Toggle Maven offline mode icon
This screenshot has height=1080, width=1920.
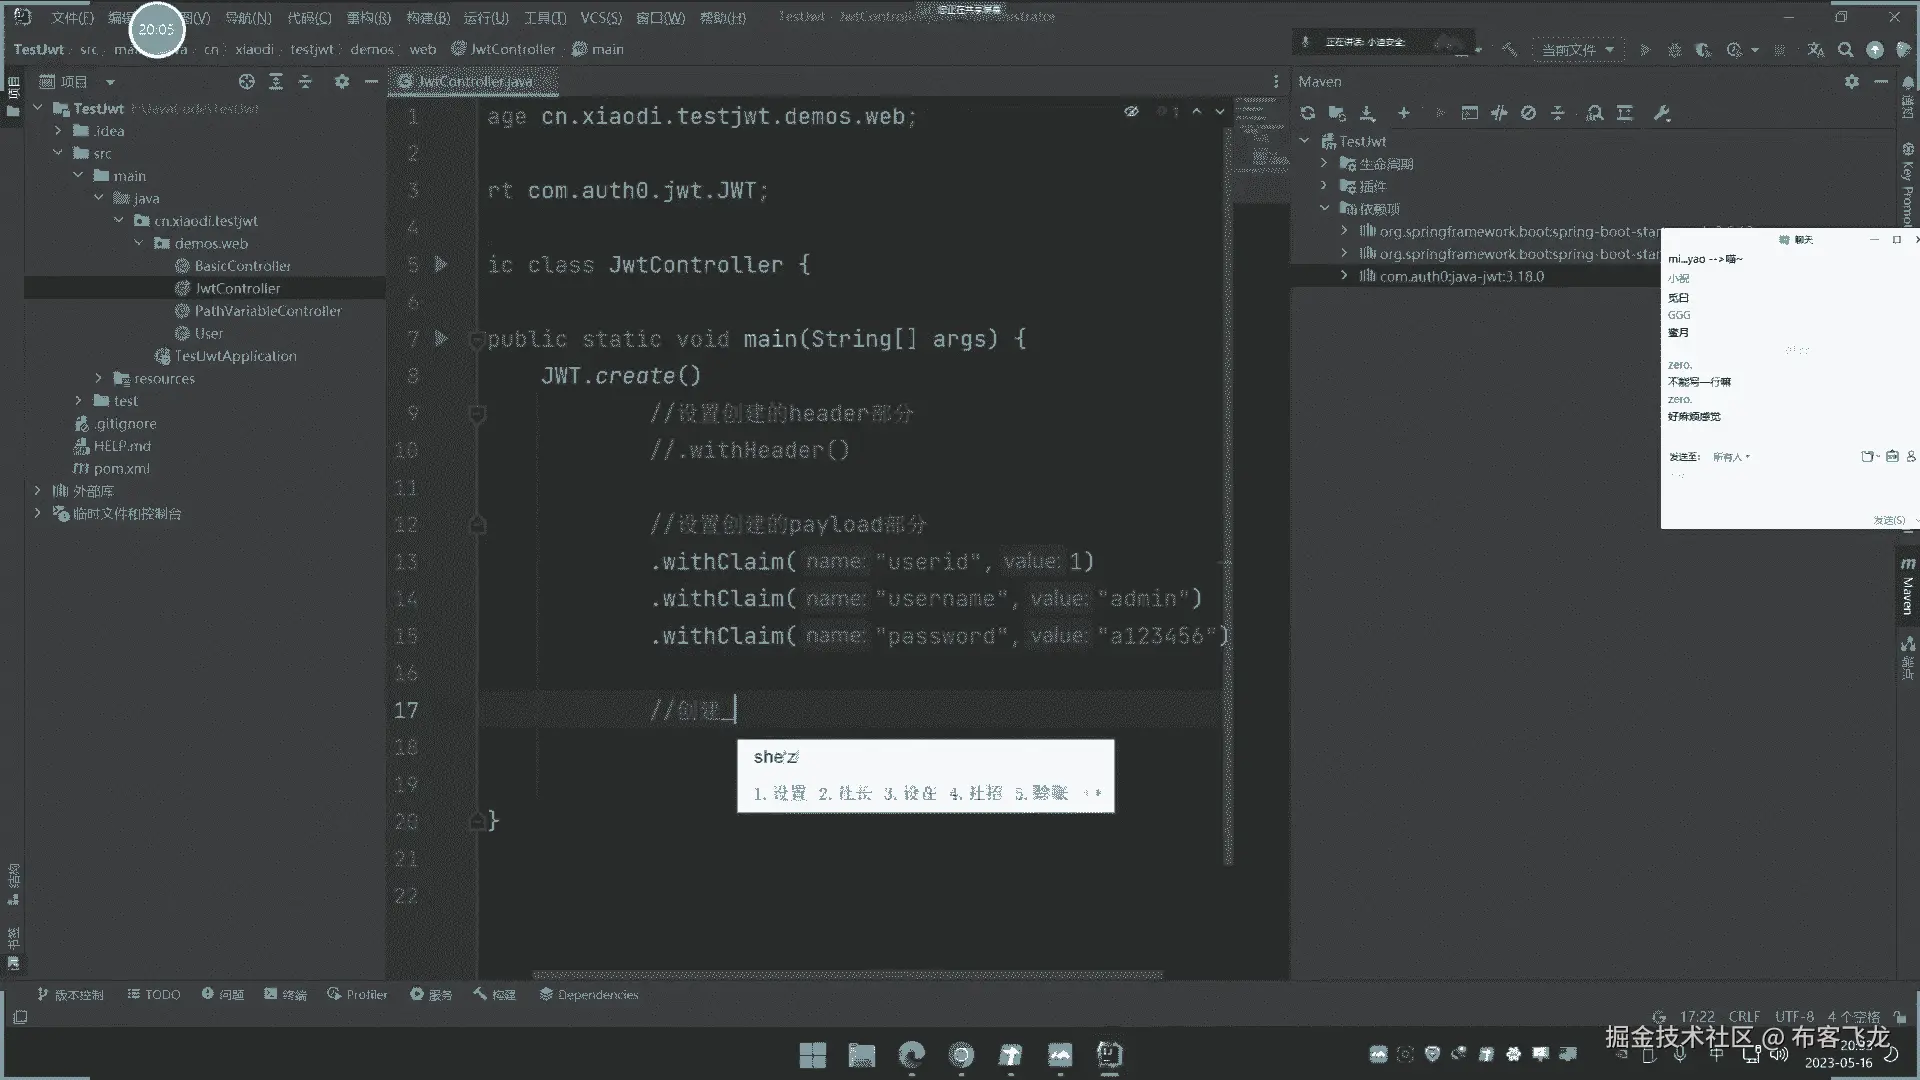1498,113
